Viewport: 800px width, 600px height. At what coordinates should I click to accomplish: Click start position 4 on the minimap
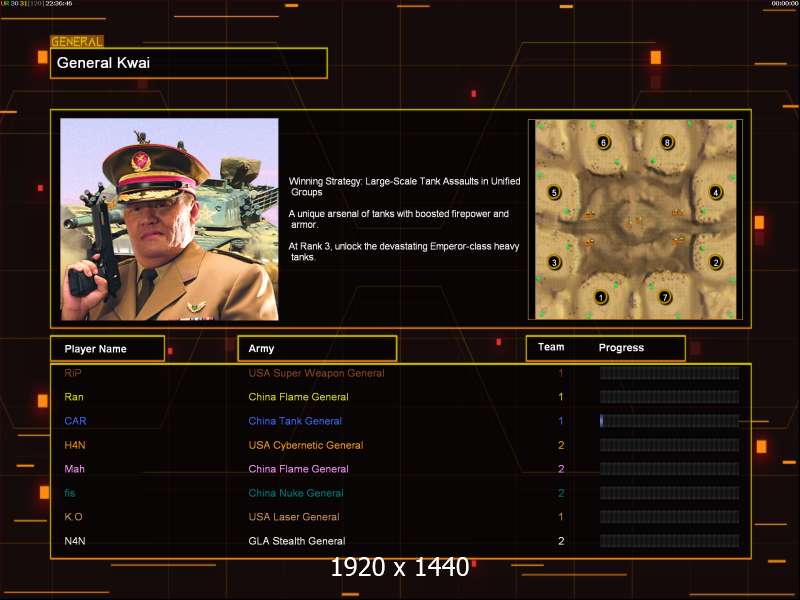pos(716,192)
